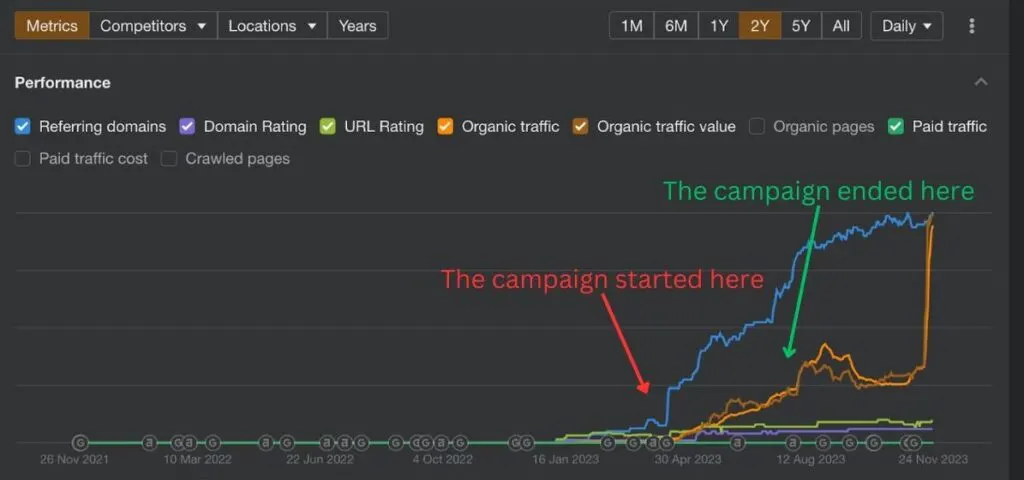Viewport: 1024px width, 480px height.
Task: Click the 'a' marker just above the 12 Aug 2023 label
Action: click(x=793, y=443)
